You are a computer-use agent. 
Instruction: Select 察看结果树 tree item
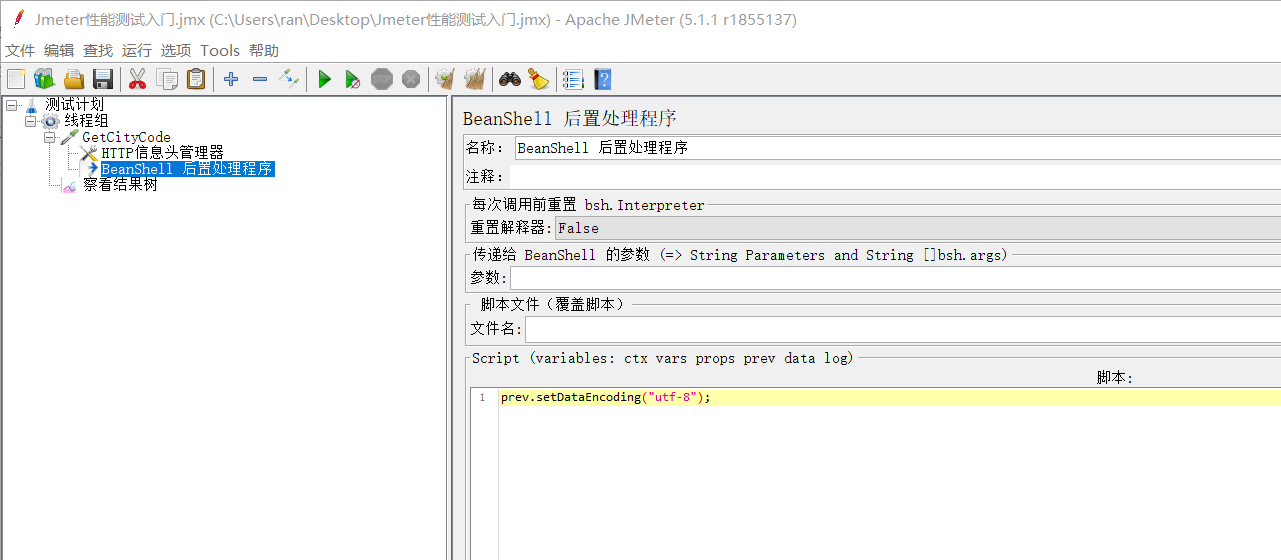point(120,185)
